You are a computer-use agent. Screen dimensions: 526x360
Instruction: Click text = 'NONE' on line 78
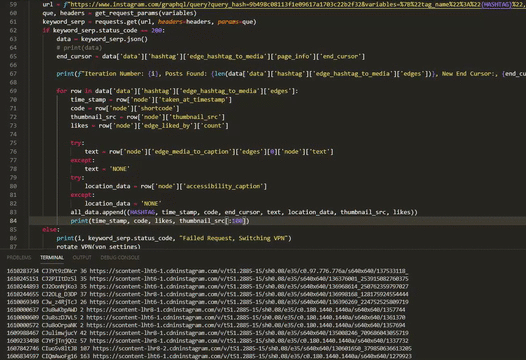click(107, 169)
